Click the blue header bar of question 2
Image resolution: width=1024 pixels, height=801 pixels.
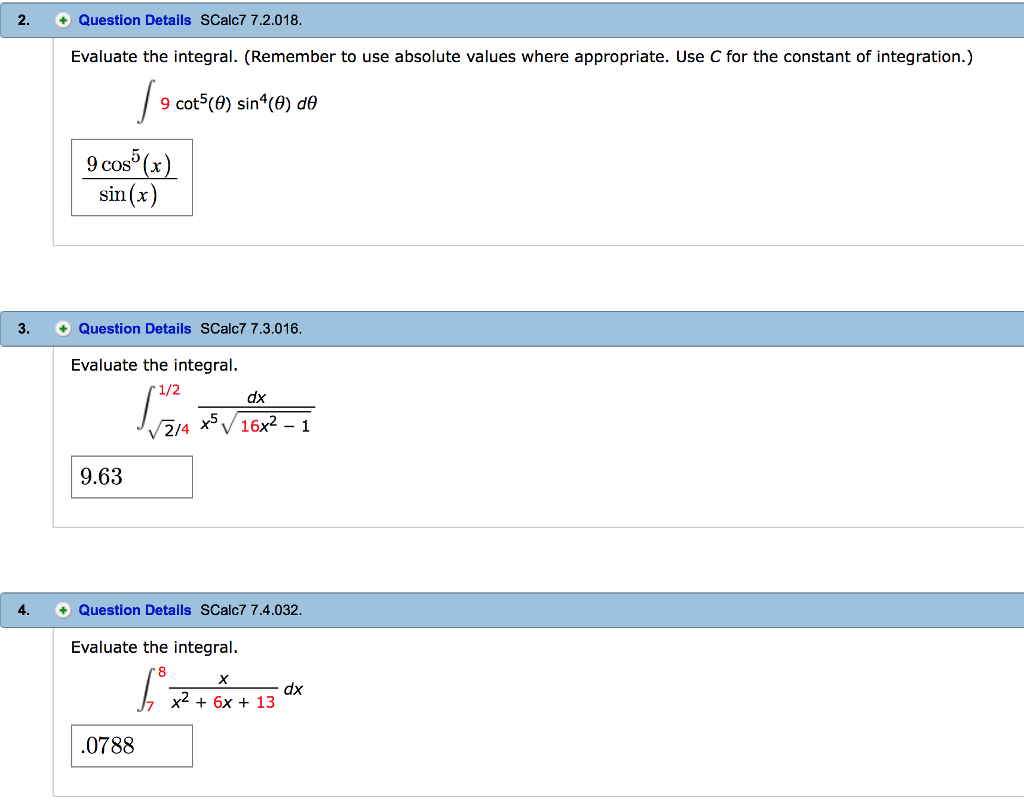[600, 20]
